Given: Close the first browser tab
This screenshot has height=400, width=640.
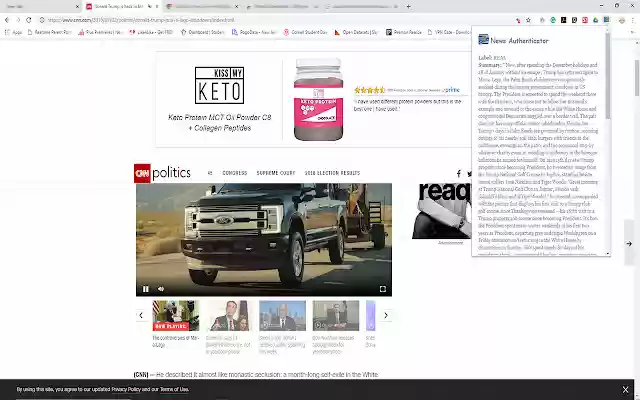Looking at the screenshot, I should 78,7.
